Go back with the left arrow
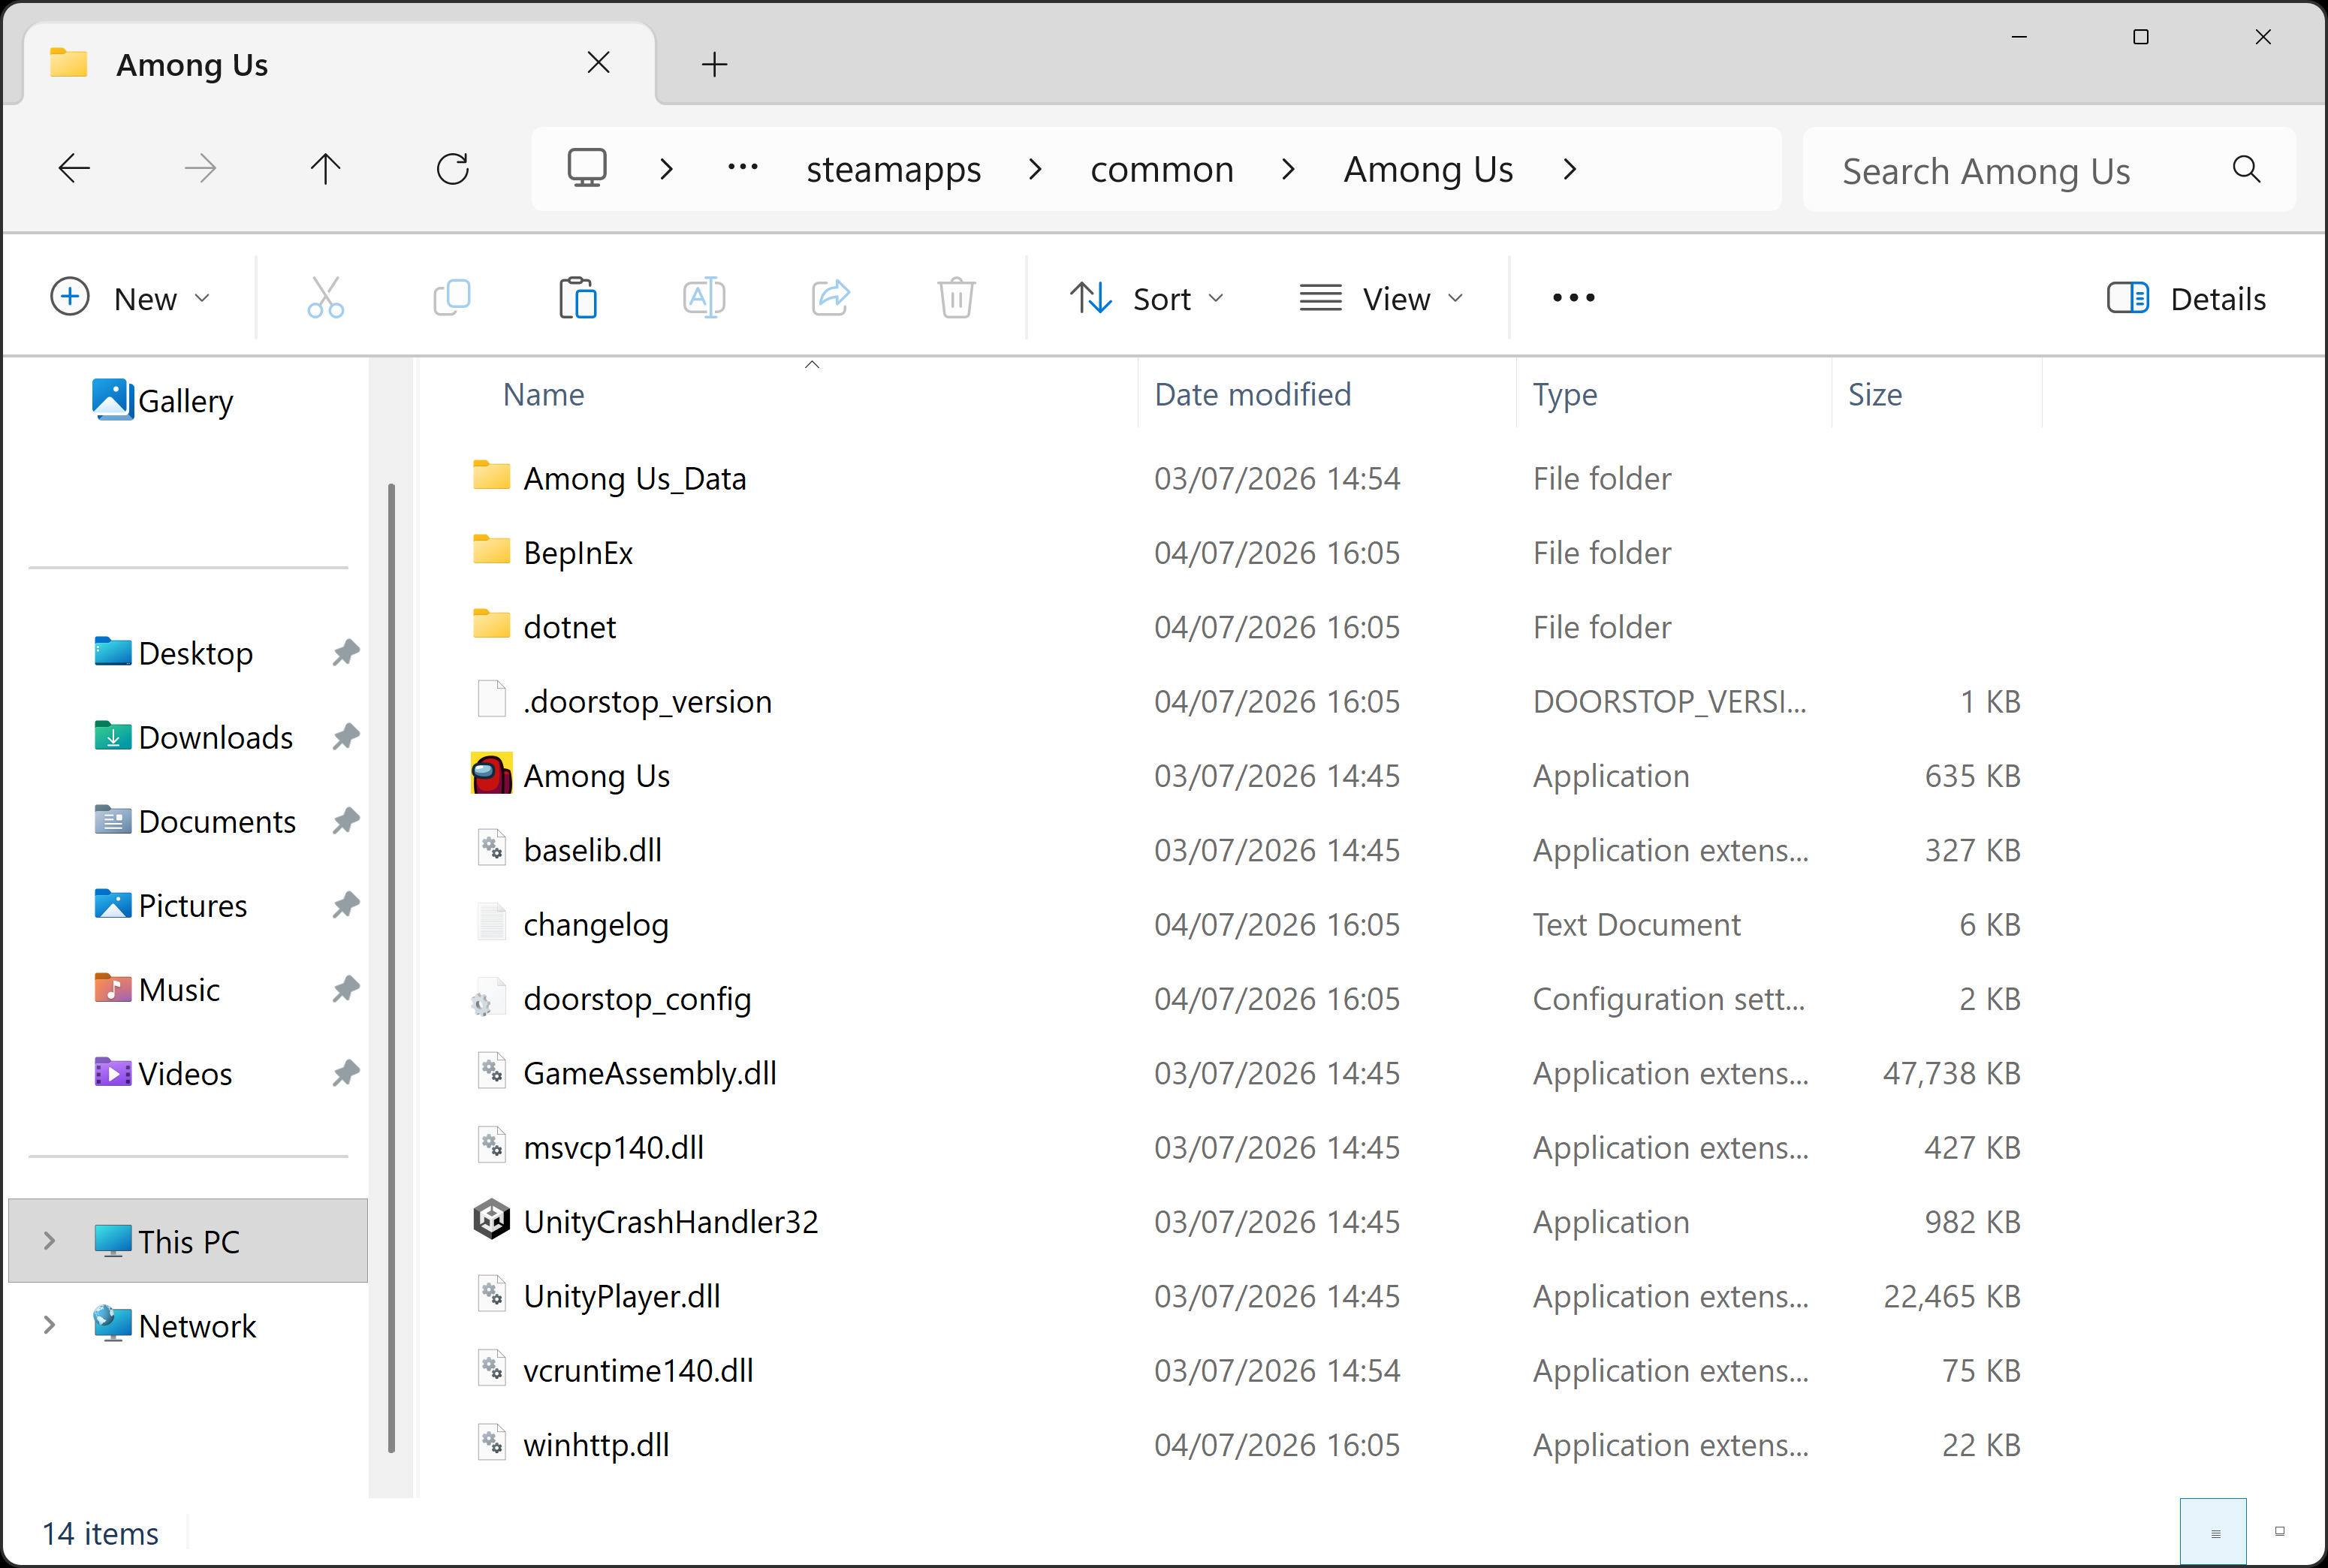 [x=75, y=169]
